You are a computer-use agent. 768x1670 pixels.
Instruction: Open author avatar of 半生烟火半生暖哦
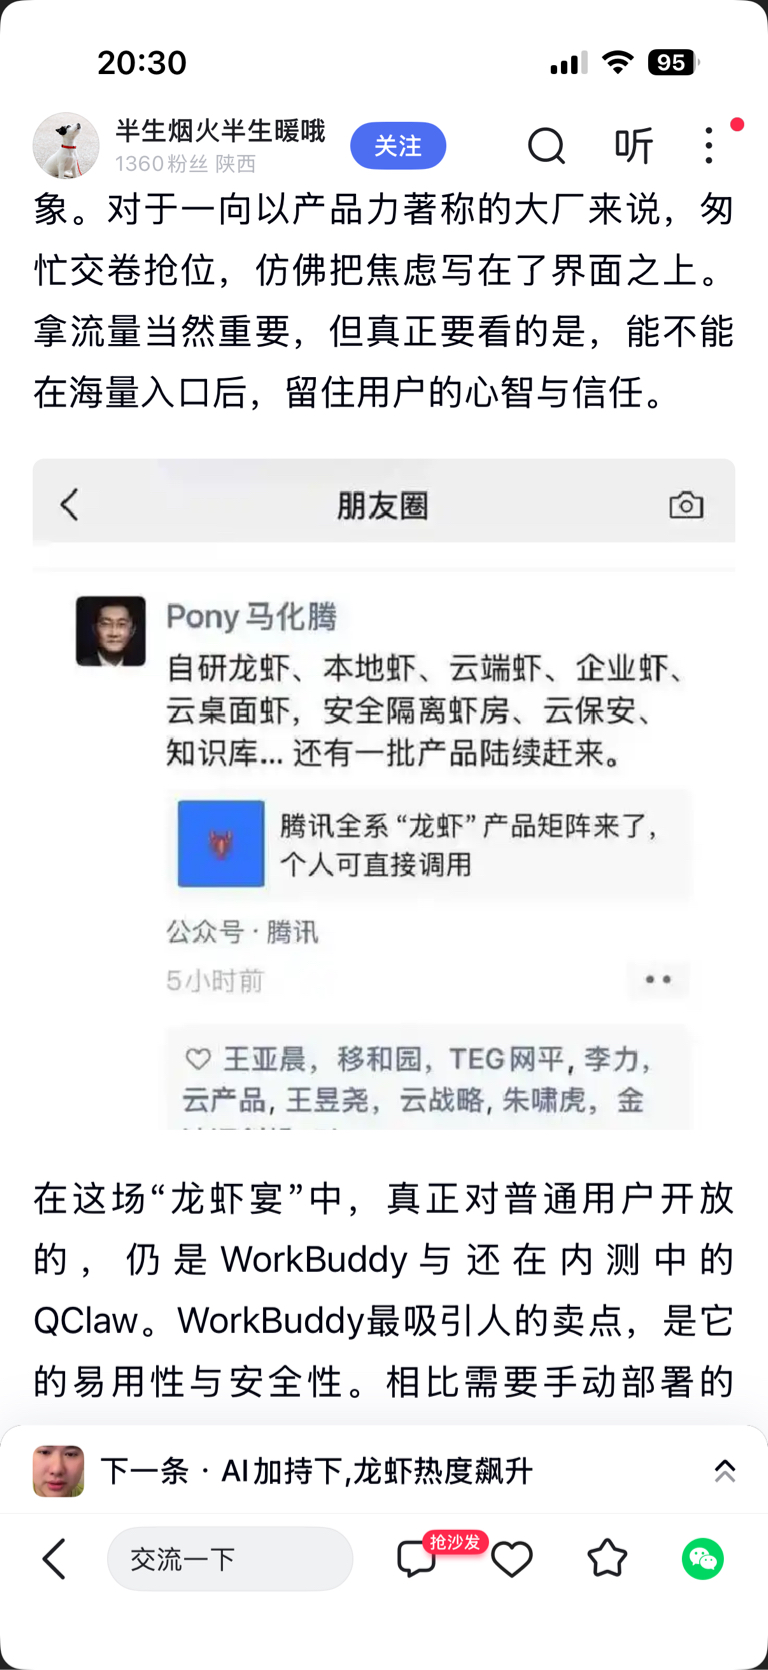click(66, 146)
